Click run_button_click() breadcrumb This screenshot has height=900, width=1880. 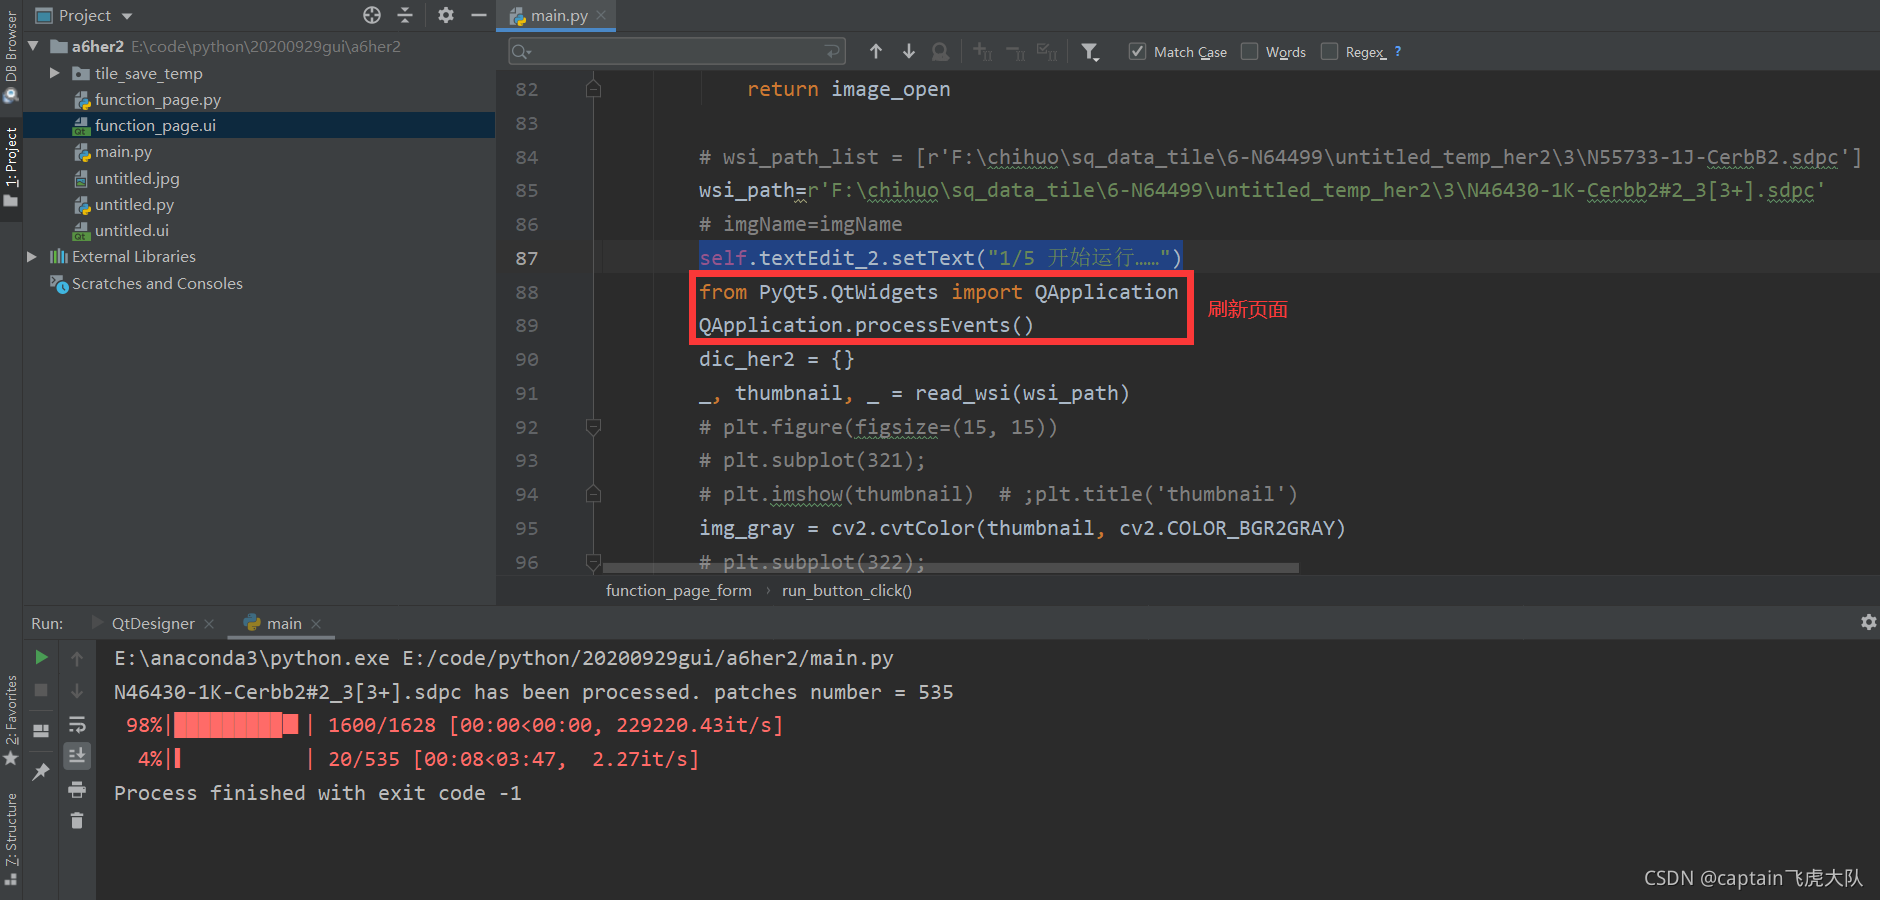(847, 590)
